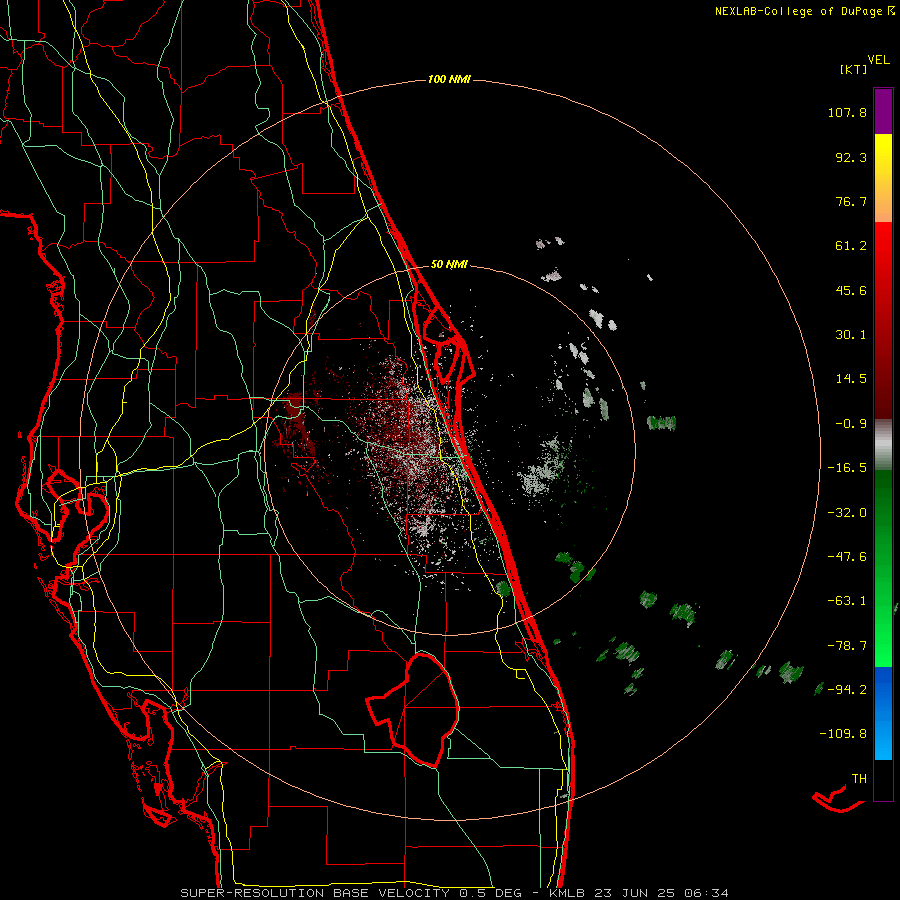The height and width of the screenshot is (900, 900).
Task: Click the purple segment of velocity color bar
Action: click(x=883, y=111)
